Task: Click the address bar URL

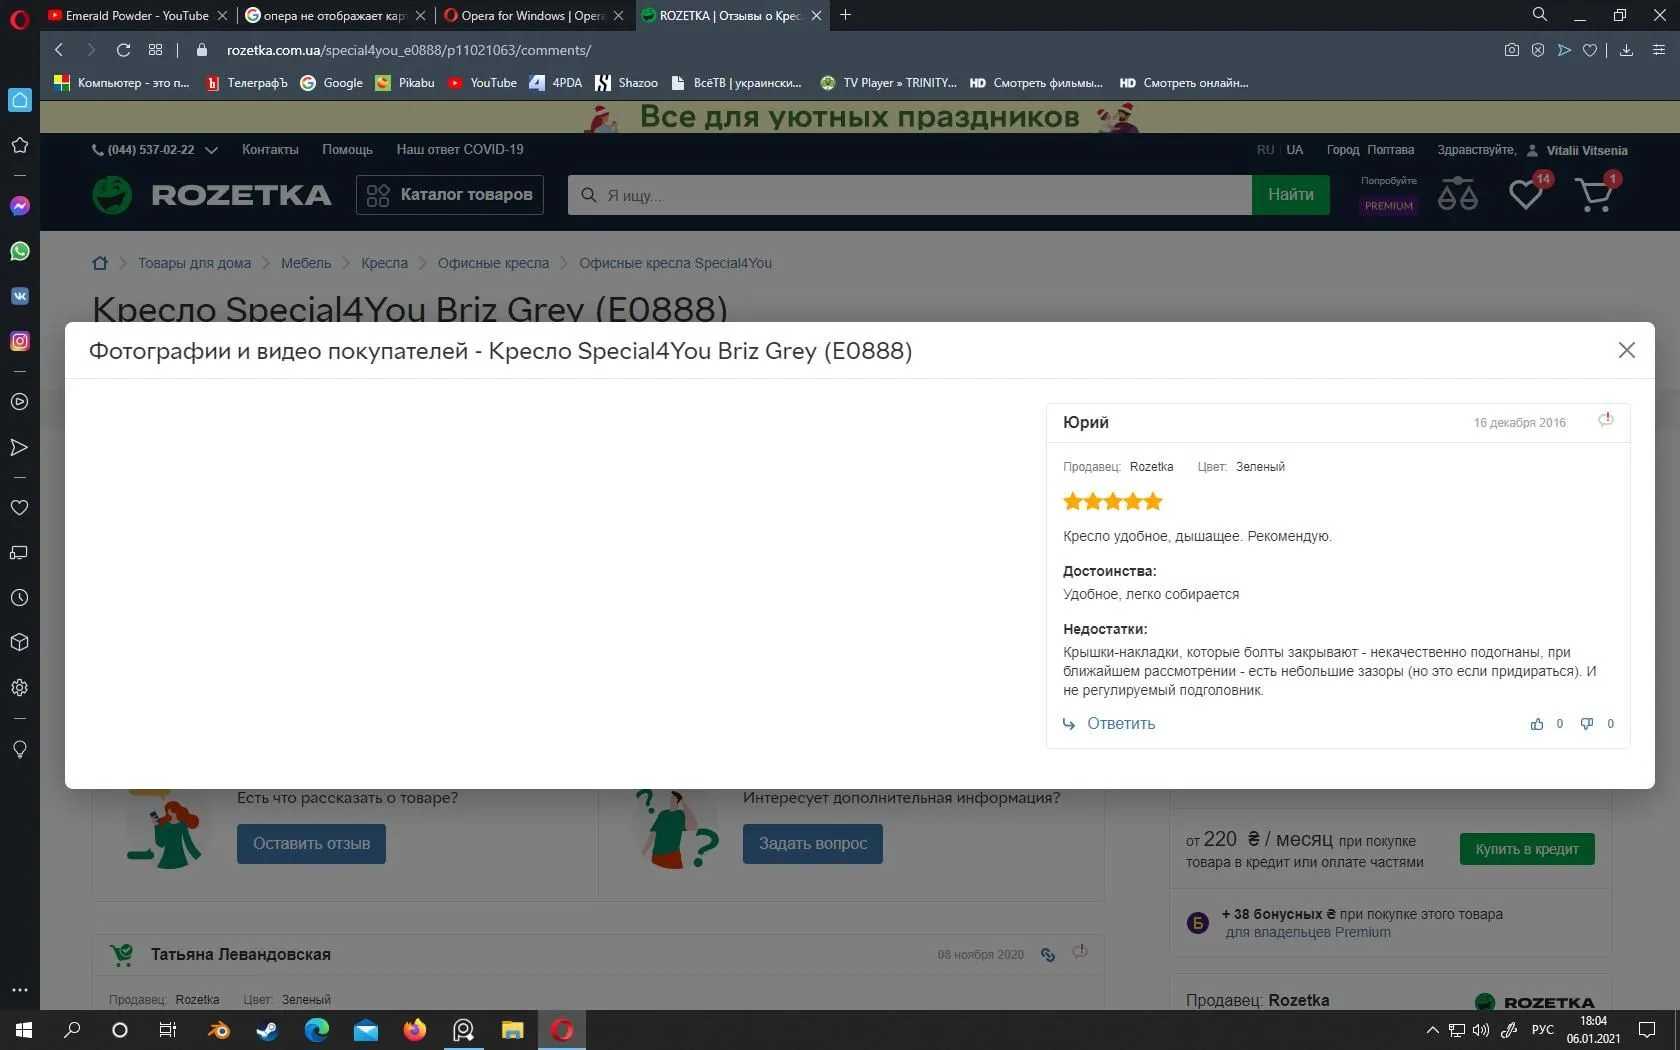Action: click(409, 50)
